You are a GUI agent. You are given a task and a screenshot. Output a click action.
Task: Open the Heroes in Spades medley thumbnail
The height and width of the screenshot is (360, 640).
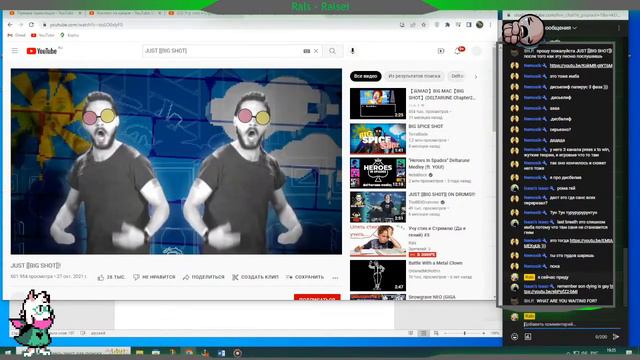378,173
